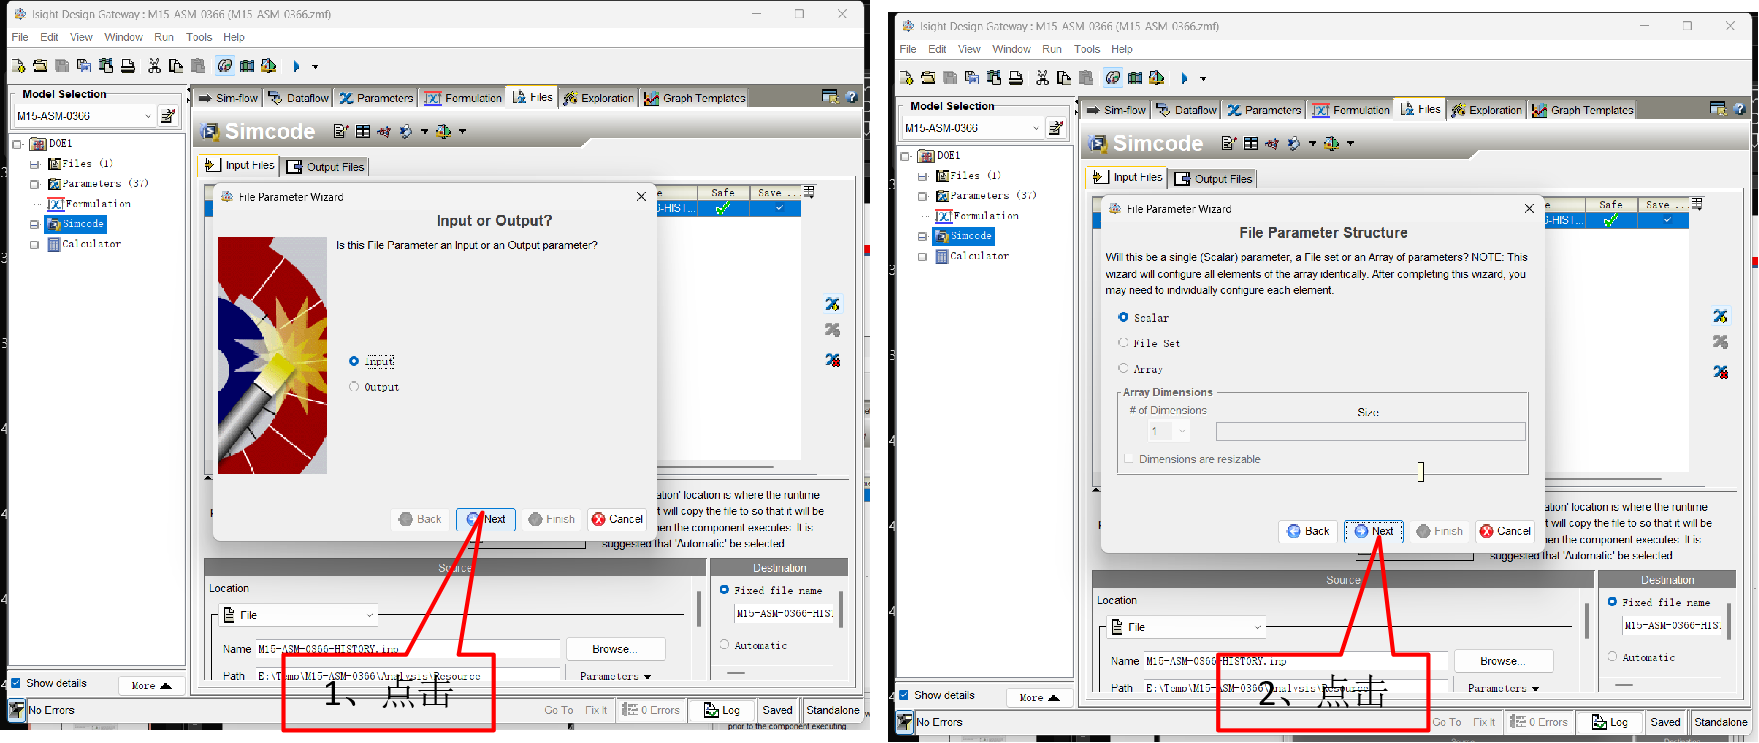Select Calculator tree item in left window
Viewport: 1759px width, 743px height.
pos(91,244)
